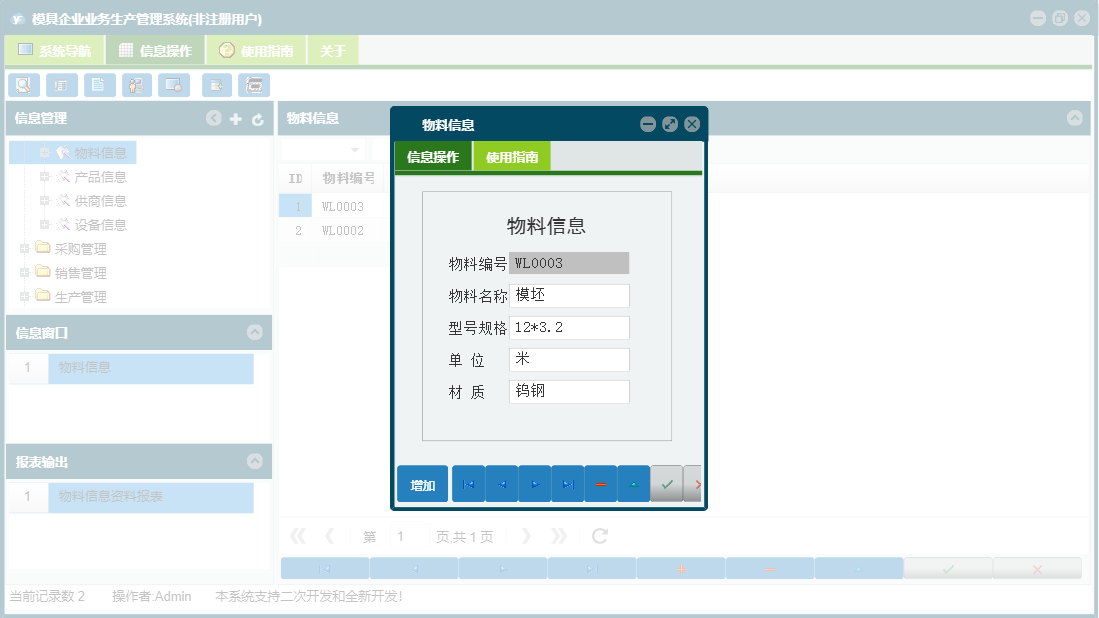Open 使用指南 tab in dialog
Screen dimensions: 1099x618
click(512, 156)
